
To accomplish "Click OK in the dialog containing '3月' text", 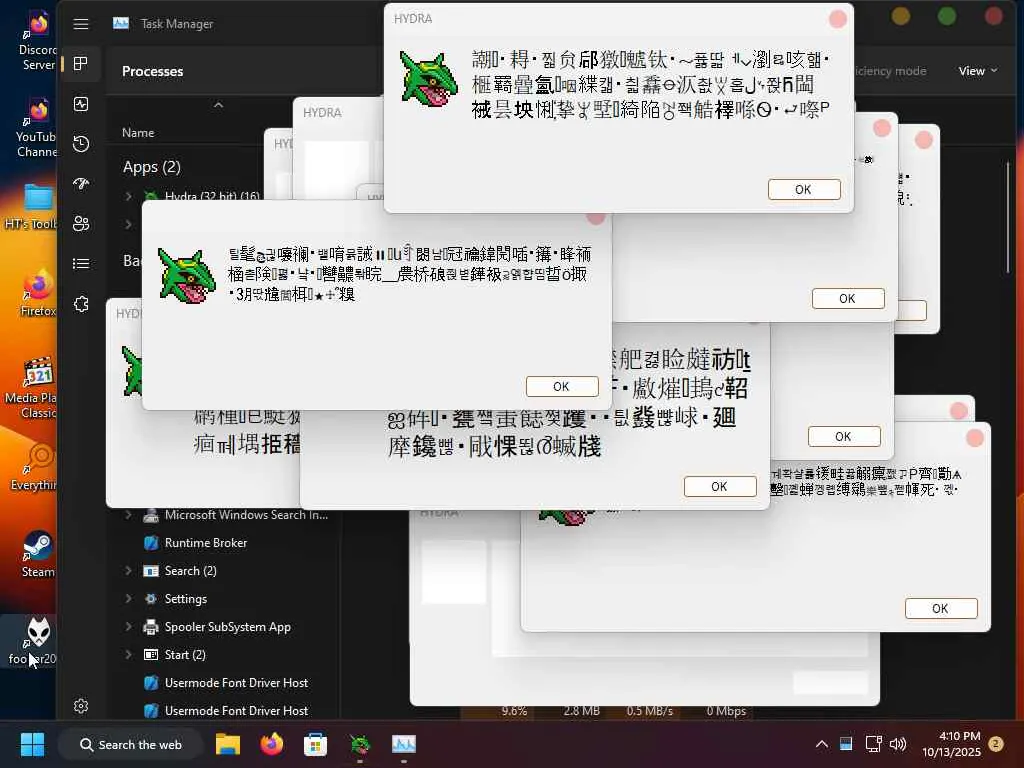I will tap(562, 387).
